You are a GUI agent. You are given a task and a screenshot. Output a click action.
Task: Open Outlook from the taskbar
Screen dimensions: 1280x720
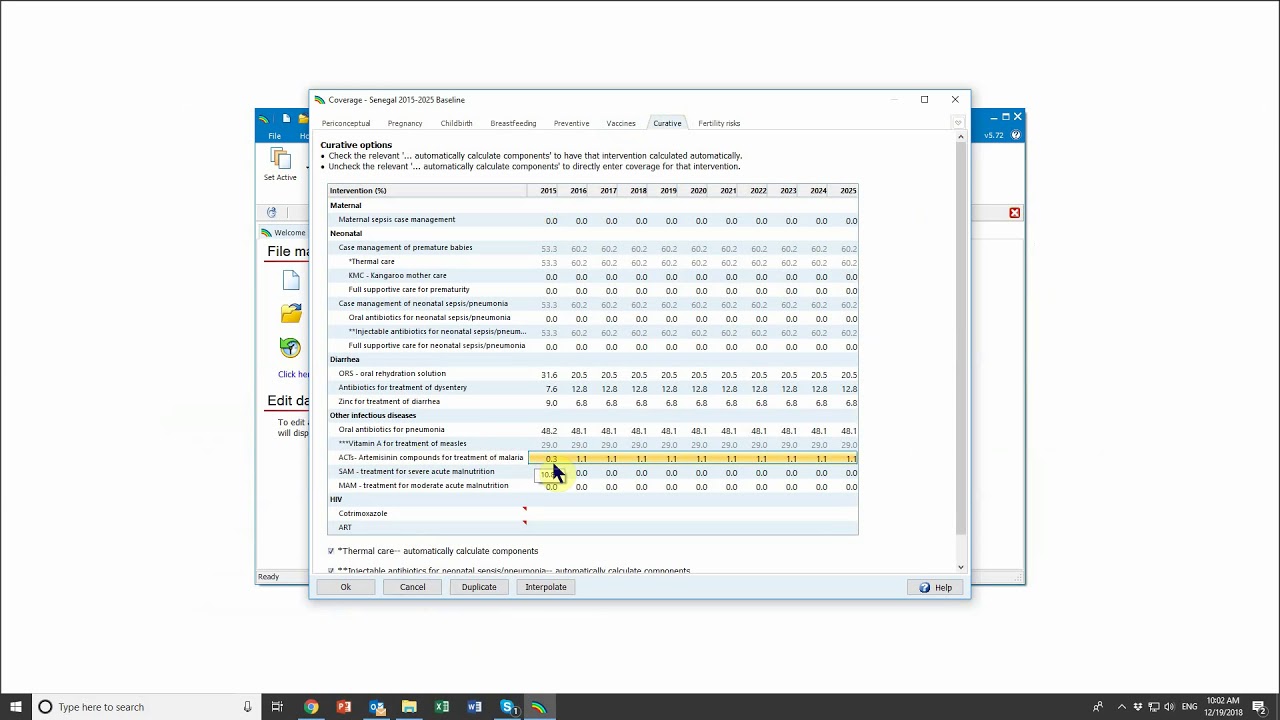click(x=377, y=707)
